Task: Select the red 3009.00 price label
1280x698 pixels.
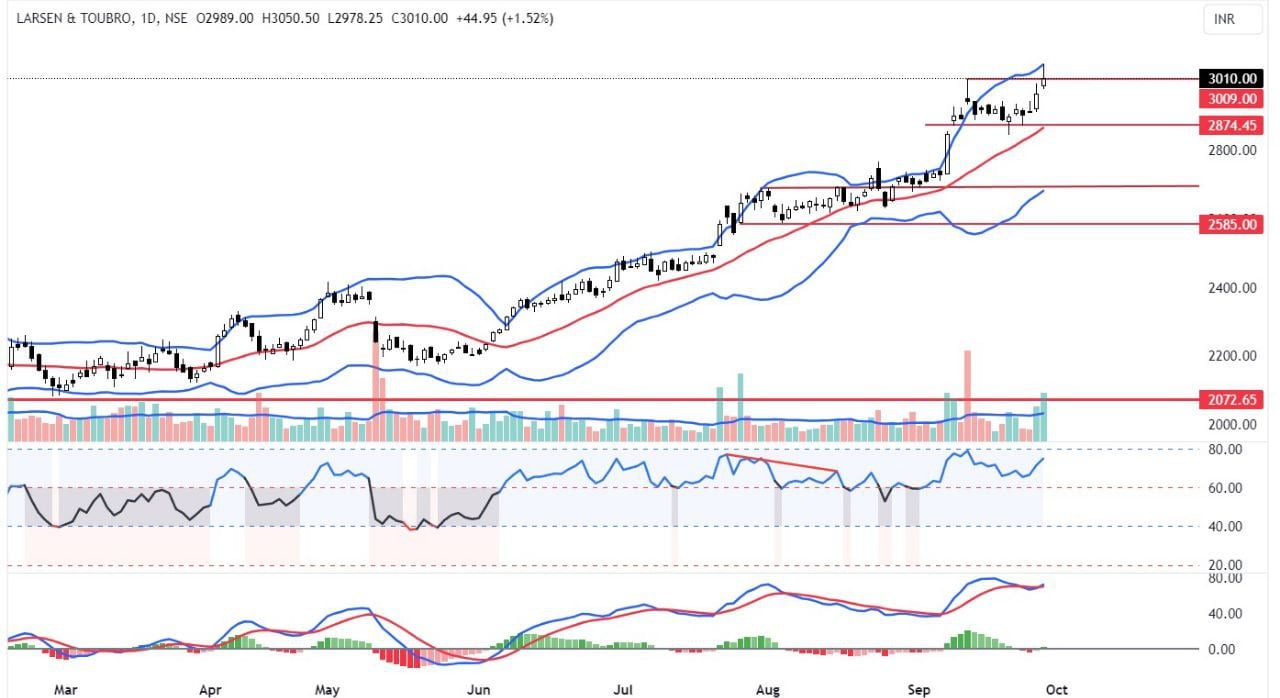Action: (1231, 99)
